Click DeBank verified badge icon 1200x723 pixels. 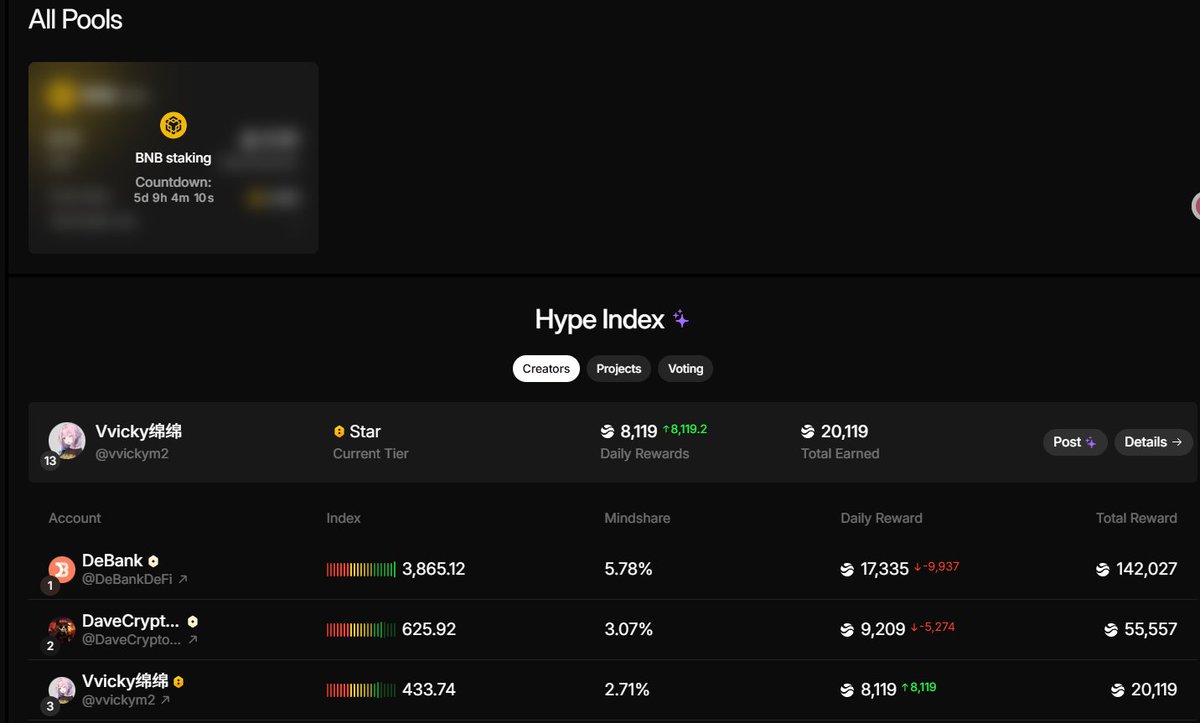pyautogui.click(x=153, y=561)
